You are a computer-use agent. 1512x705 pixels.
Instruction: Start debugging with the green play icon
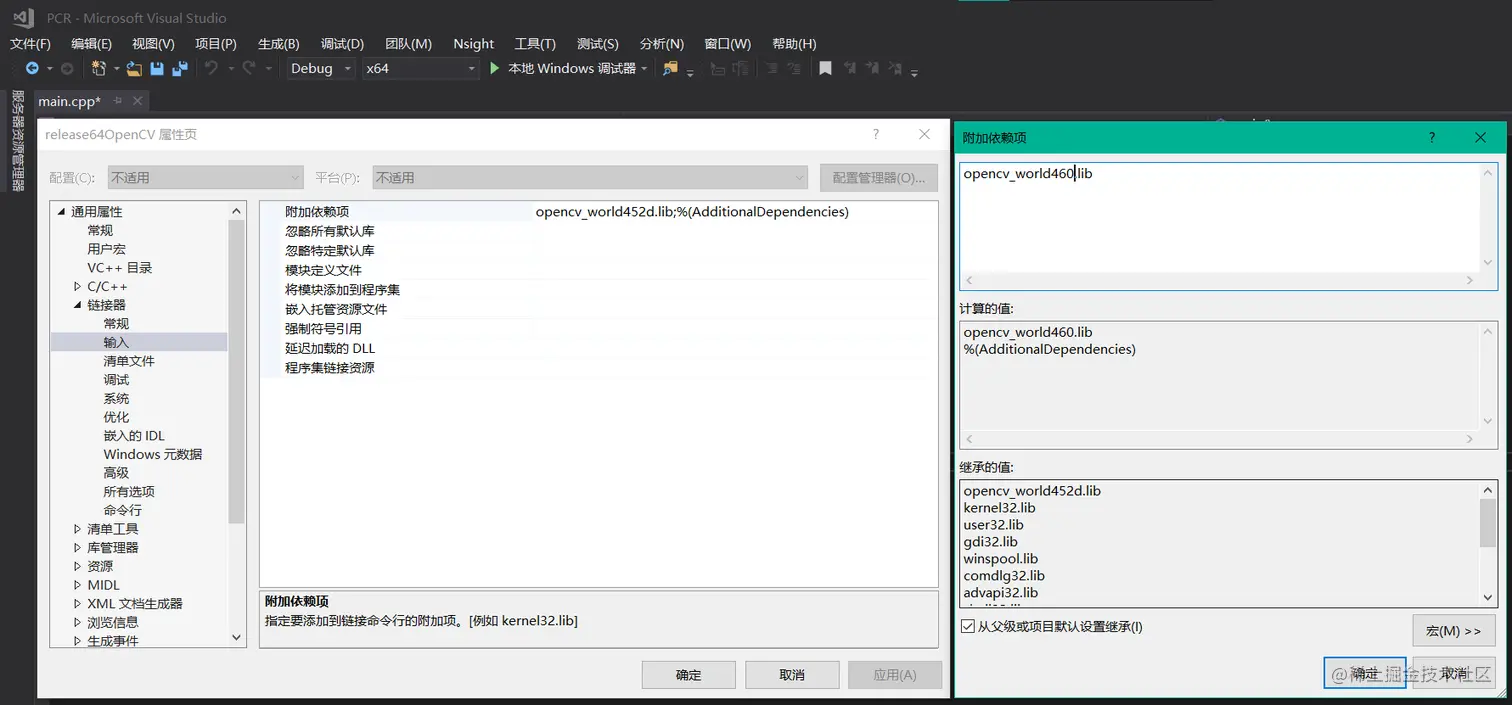click(495, 68)
